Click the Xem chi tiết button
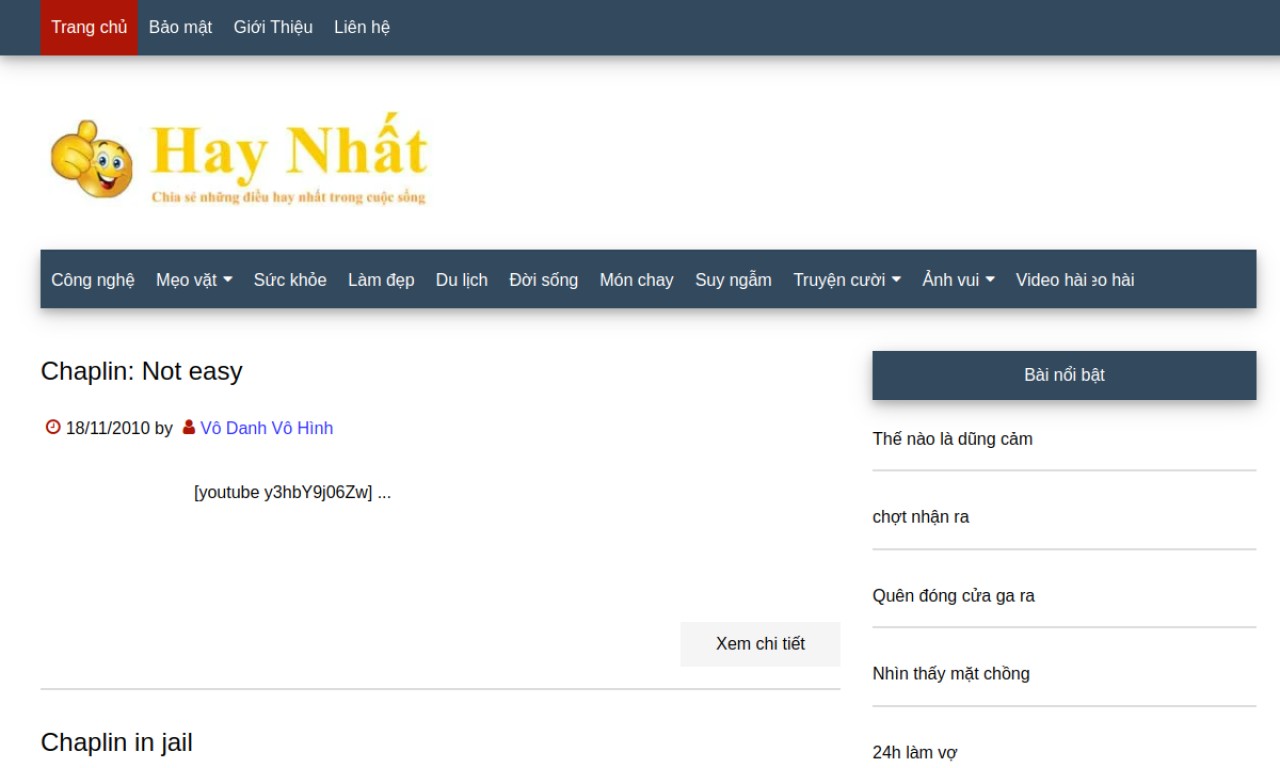This screenshot has height=768, width=1280. [x=760, y=644]
